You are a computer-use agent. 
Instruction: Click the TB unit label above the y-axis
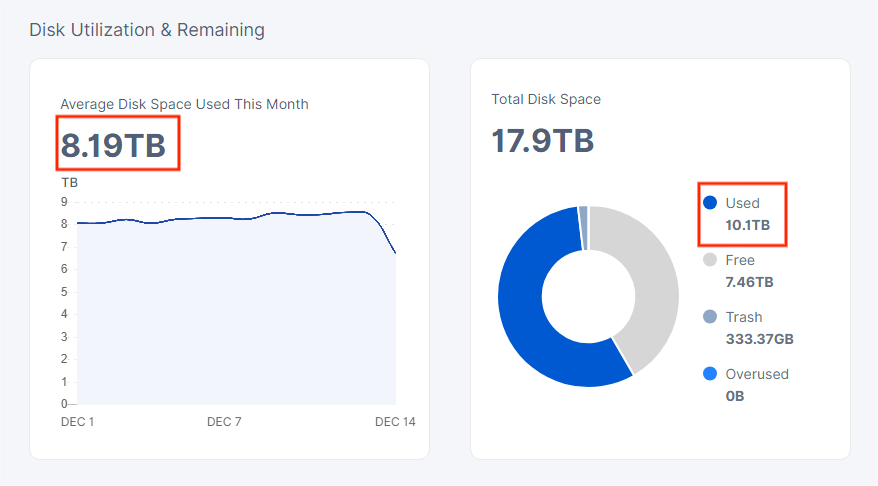point(70,182)
